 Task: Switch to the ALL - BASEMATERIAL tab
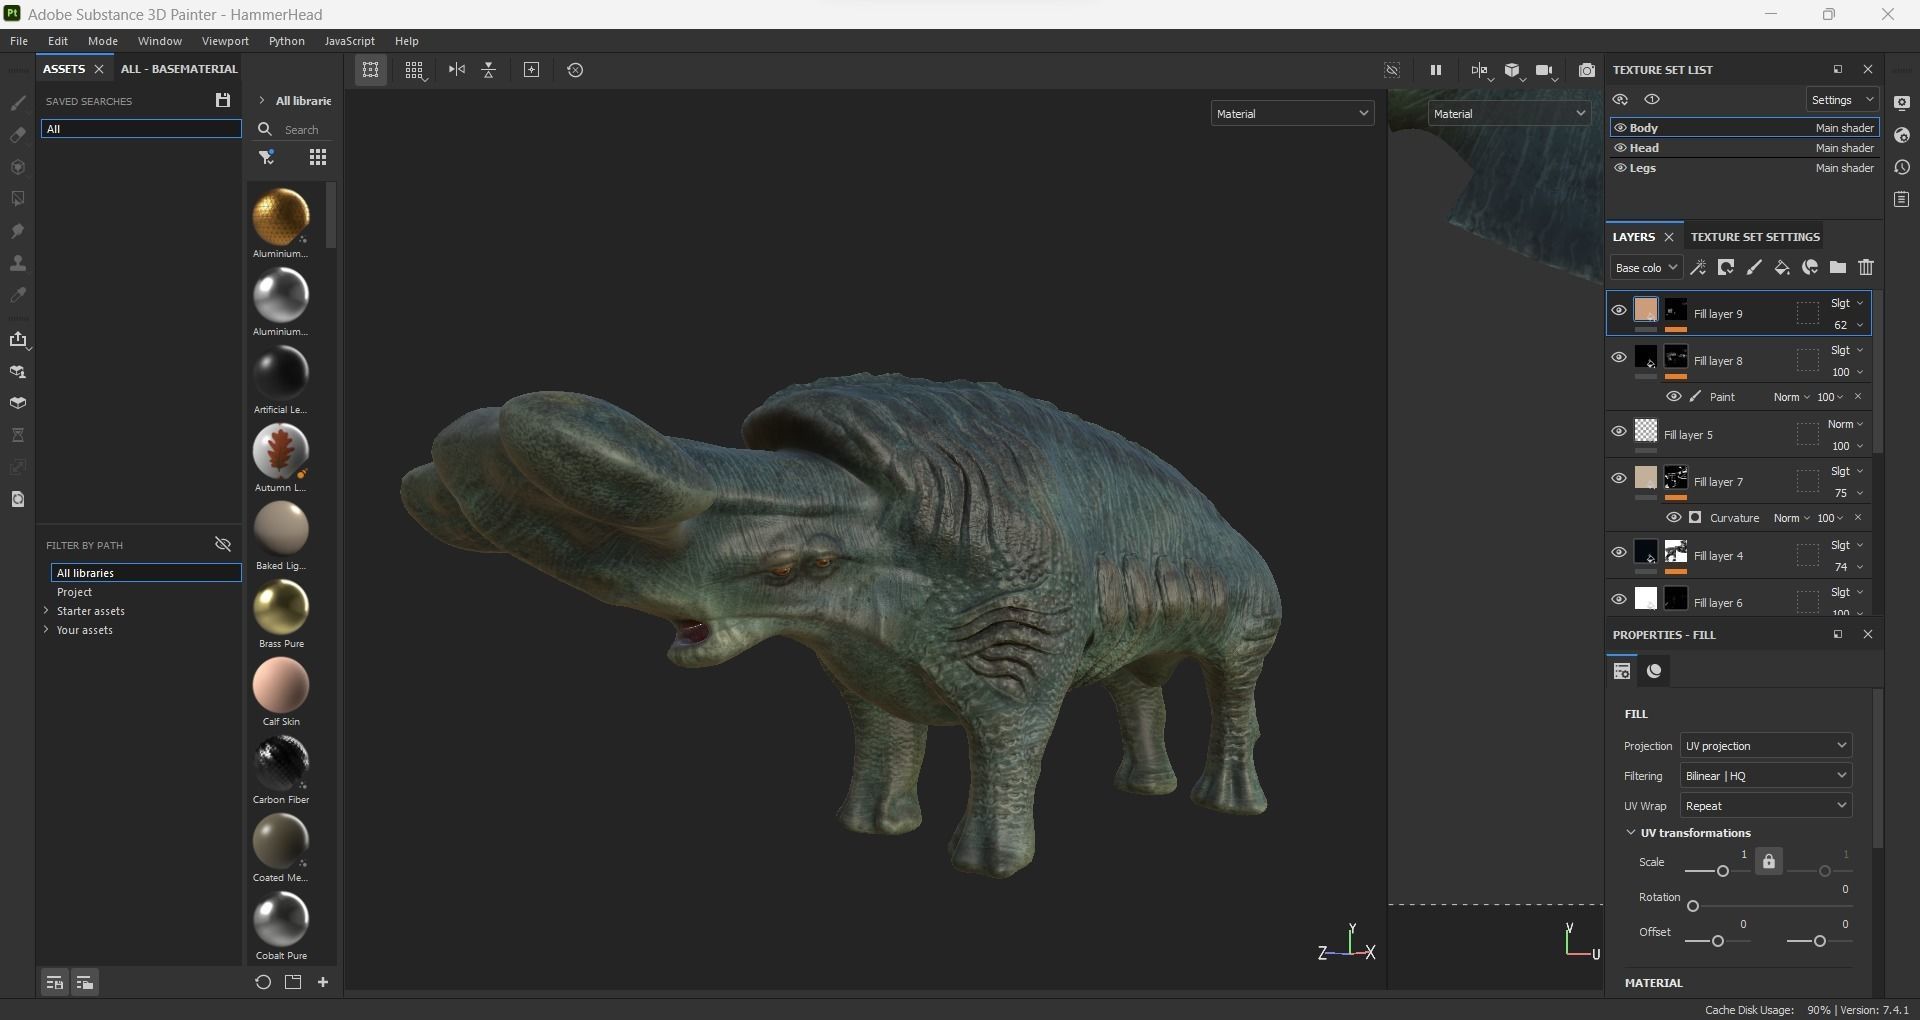point(179,69)
